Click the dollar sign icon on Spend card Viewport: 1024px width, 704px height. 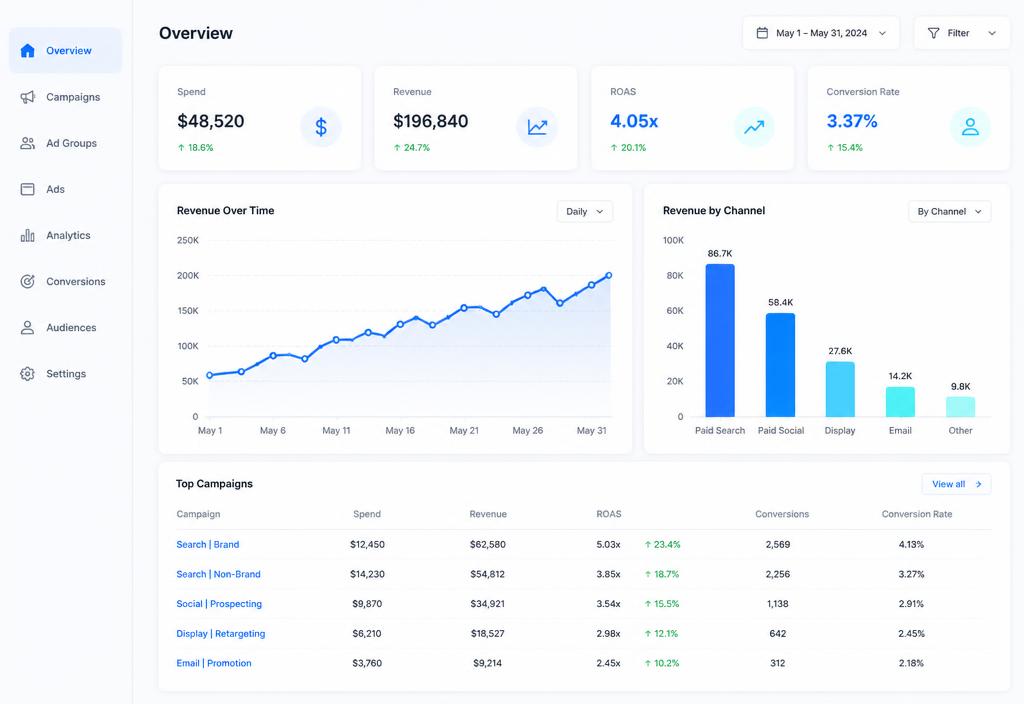(x=321, y=127)
